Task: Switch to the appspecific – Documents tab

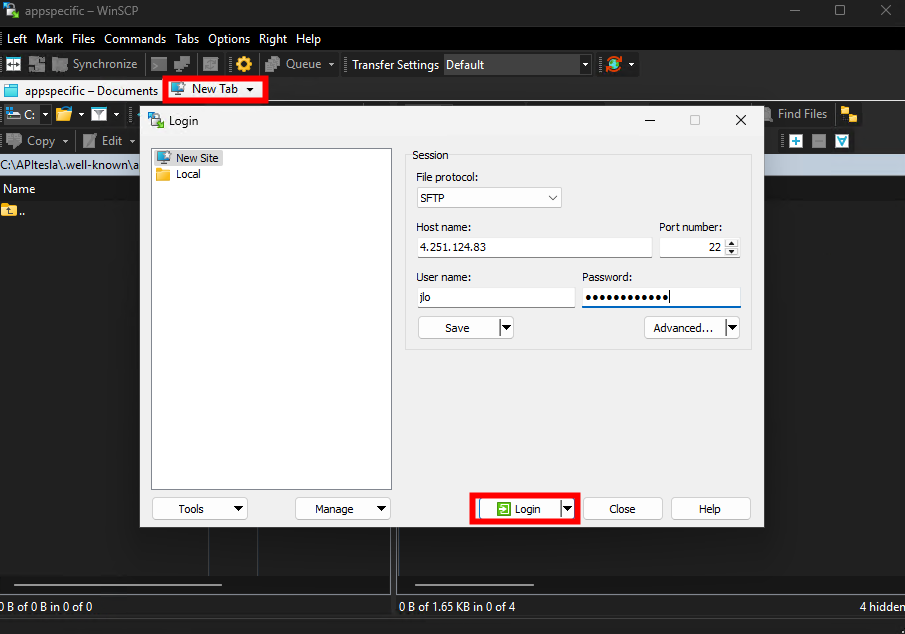Action: click(81, 91)
